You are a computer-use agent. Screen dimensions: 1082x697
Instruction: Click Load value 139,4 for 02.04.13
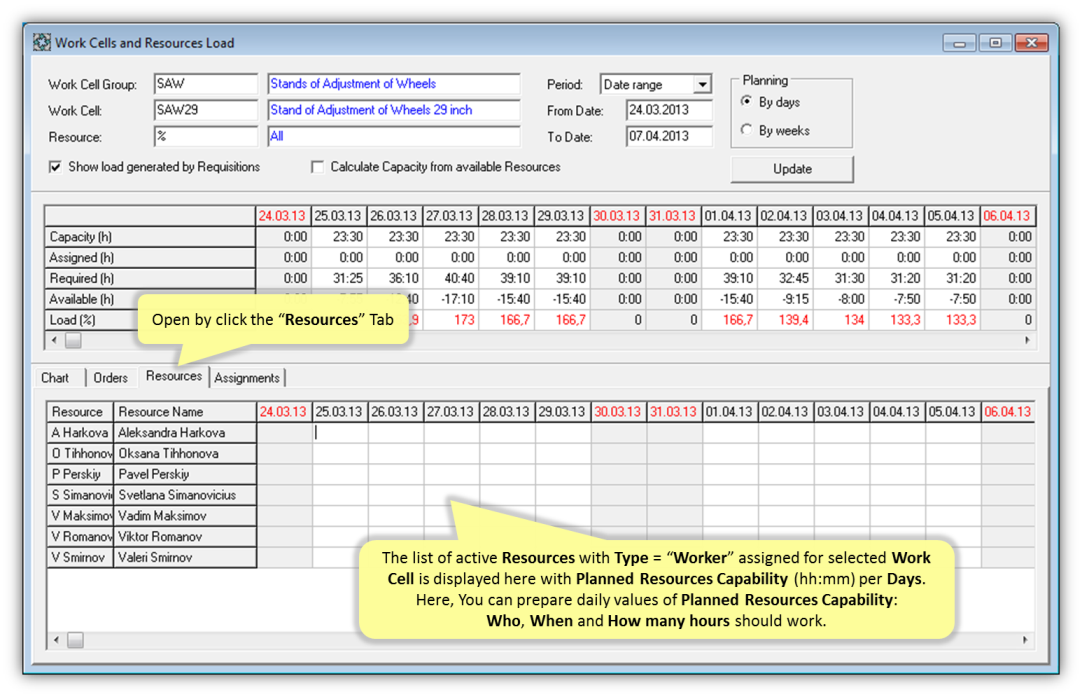[785, 320]
